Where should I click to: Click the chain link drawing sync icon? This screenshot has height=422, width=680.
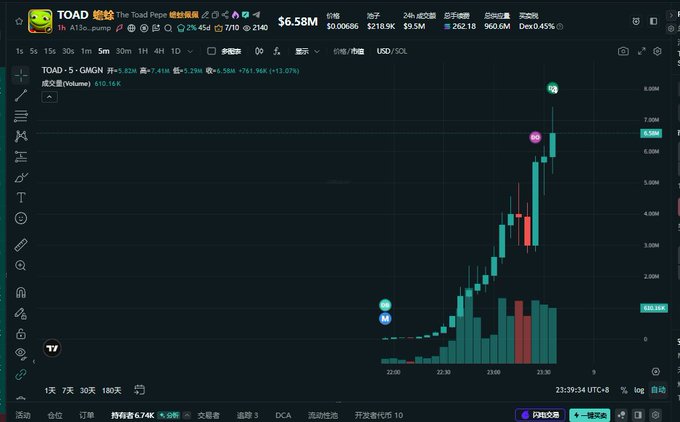21,374
